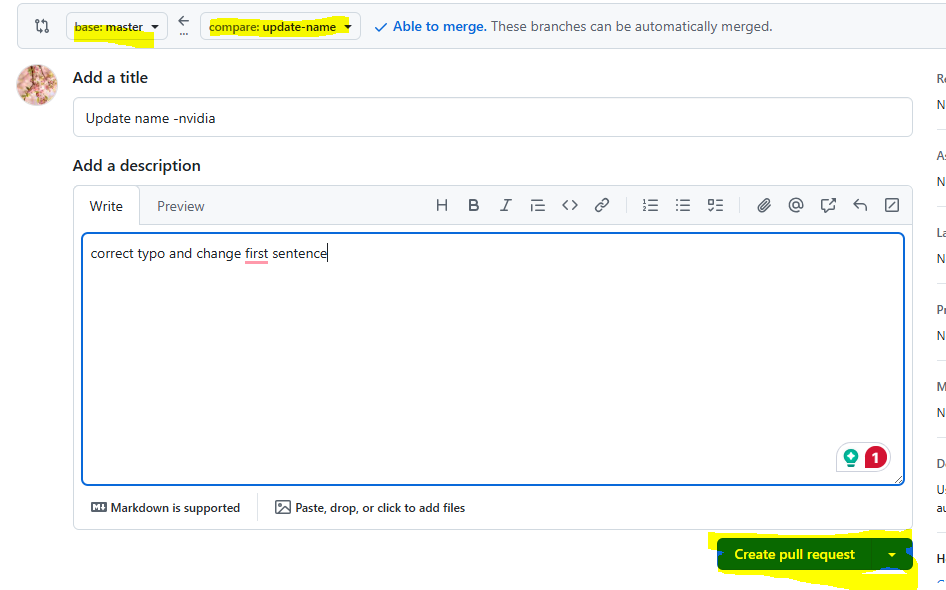Select the Italic formatting icon
The image size is (946, 590).
505,205
